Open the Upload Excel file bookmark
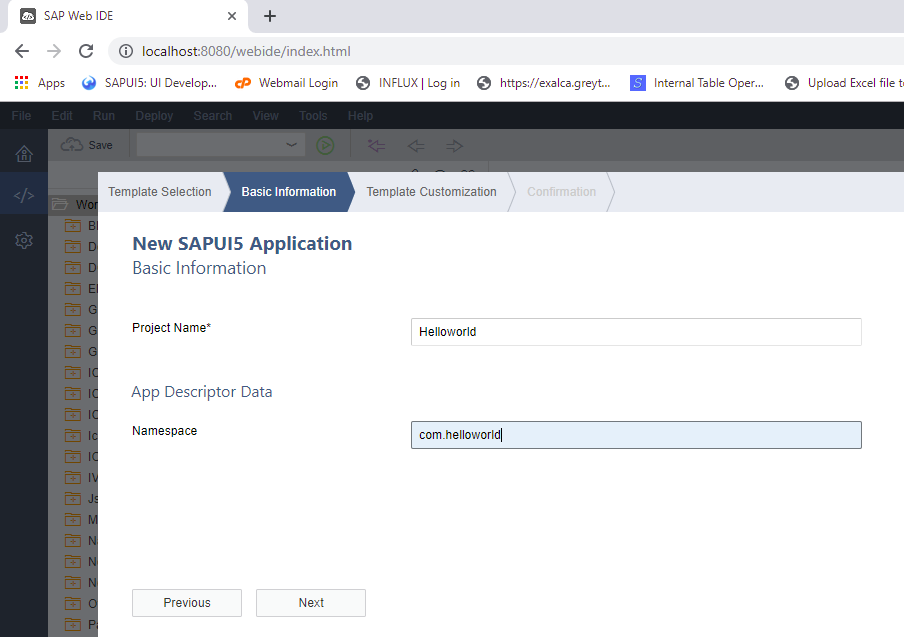Viewport: 904px width, 637px height. [844, 83]
